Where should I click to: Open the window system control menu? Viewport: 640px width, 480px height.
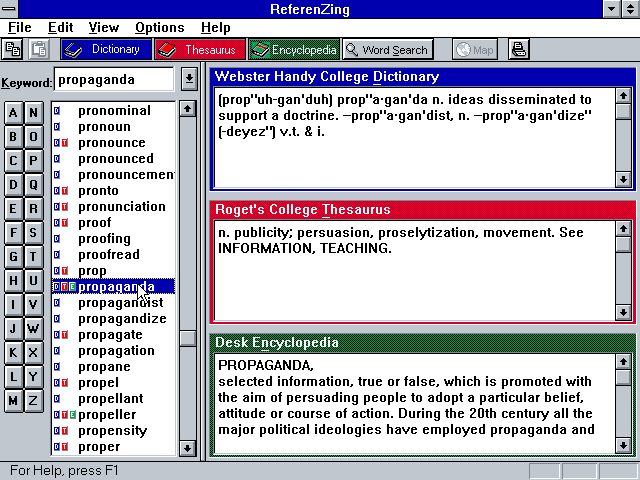click(x=9, y=9)
